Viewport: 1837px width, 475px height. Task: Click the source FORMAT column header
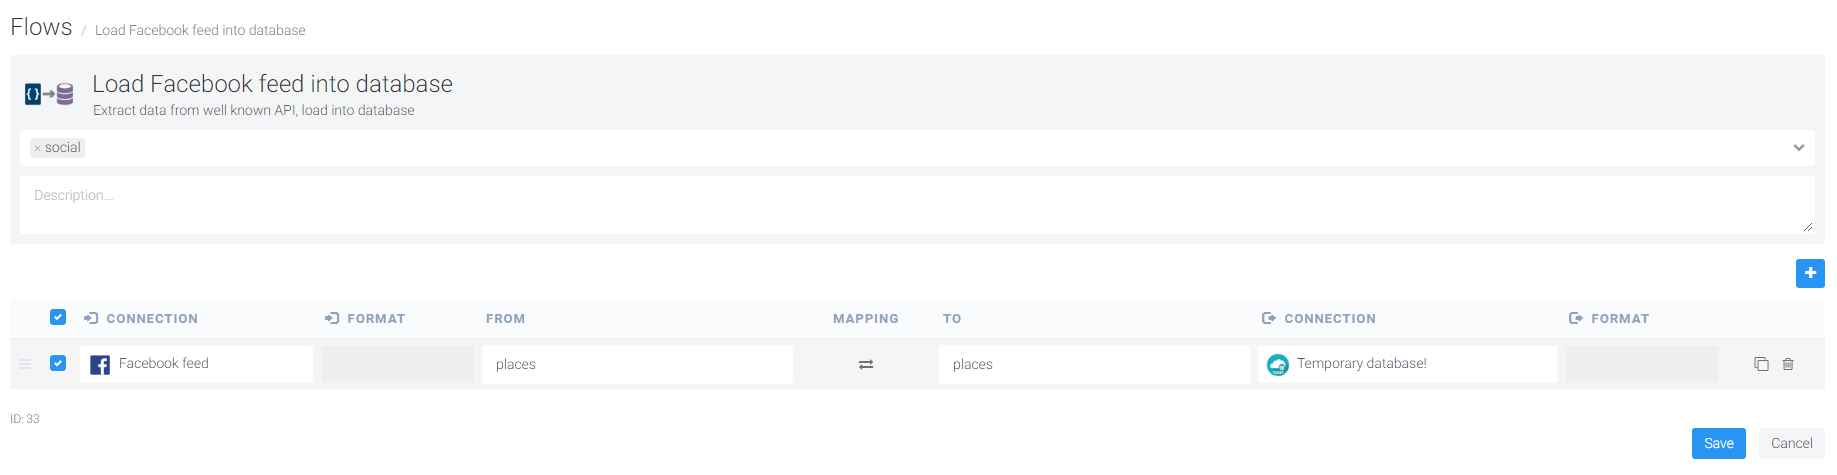click(365, 318)
